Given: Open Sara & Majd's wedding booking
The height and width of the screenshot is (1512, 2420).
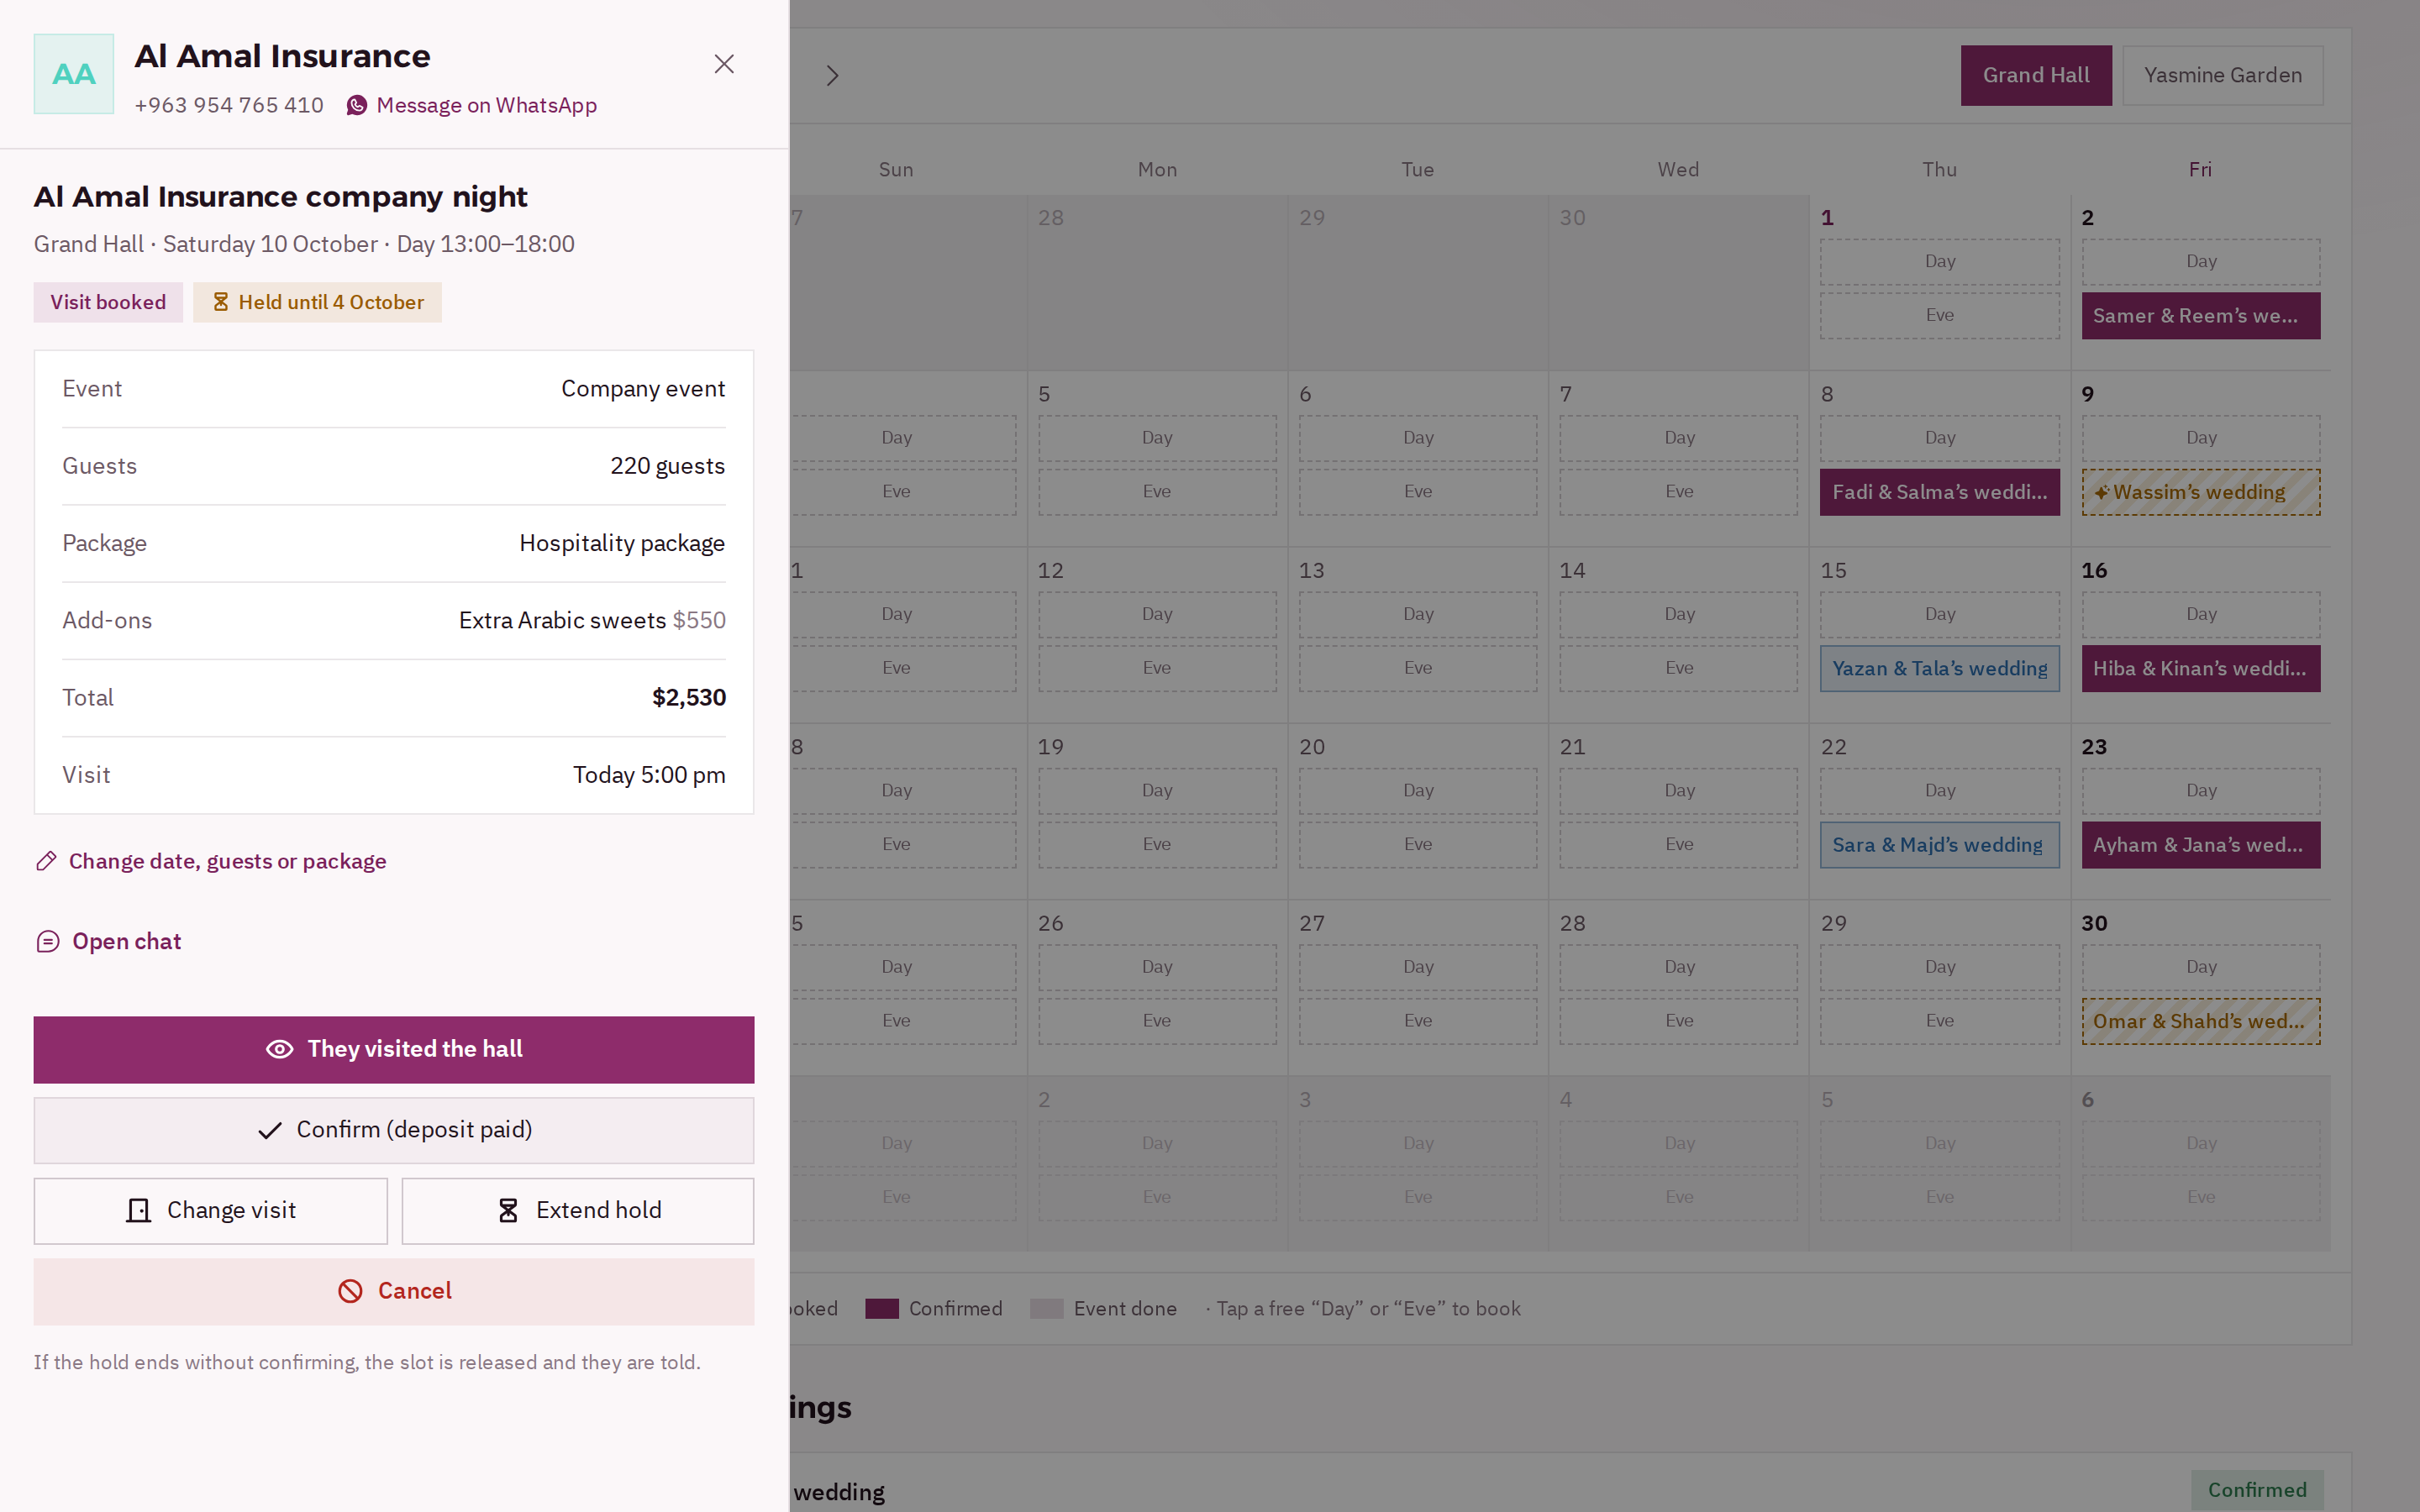Looking at the screenshot, I should [x=1939, y=845].
